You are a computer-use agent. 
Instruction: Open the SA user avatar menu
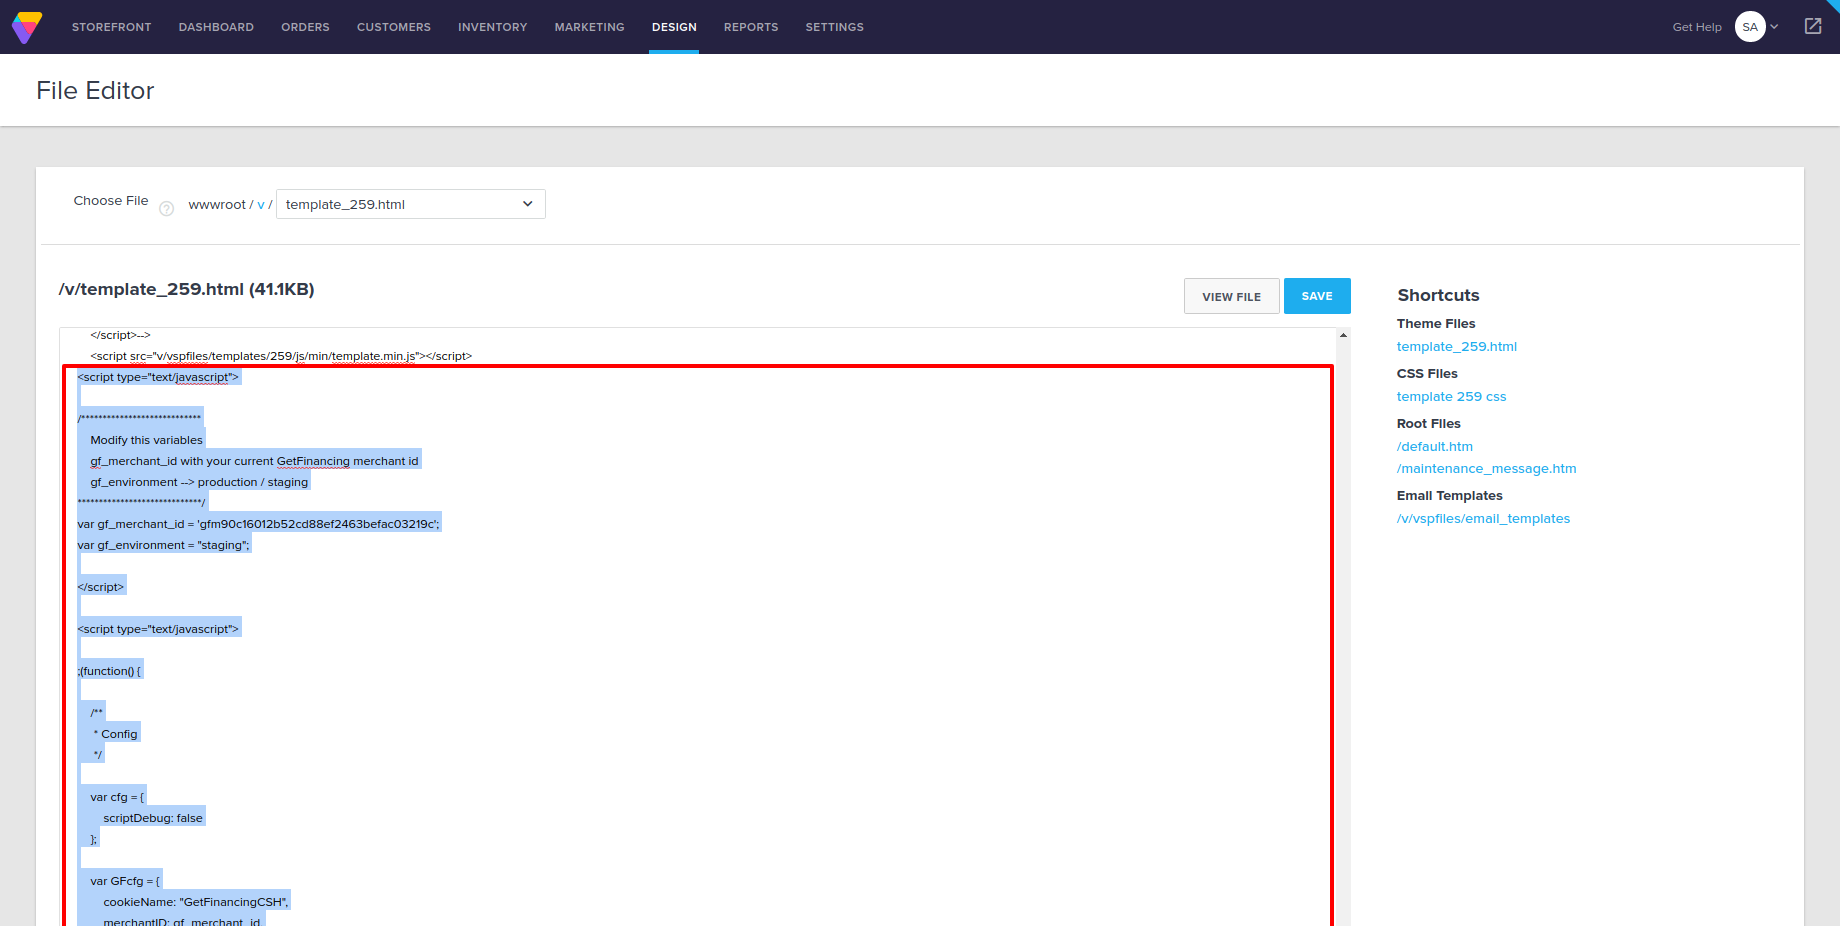pos(1750,27)
